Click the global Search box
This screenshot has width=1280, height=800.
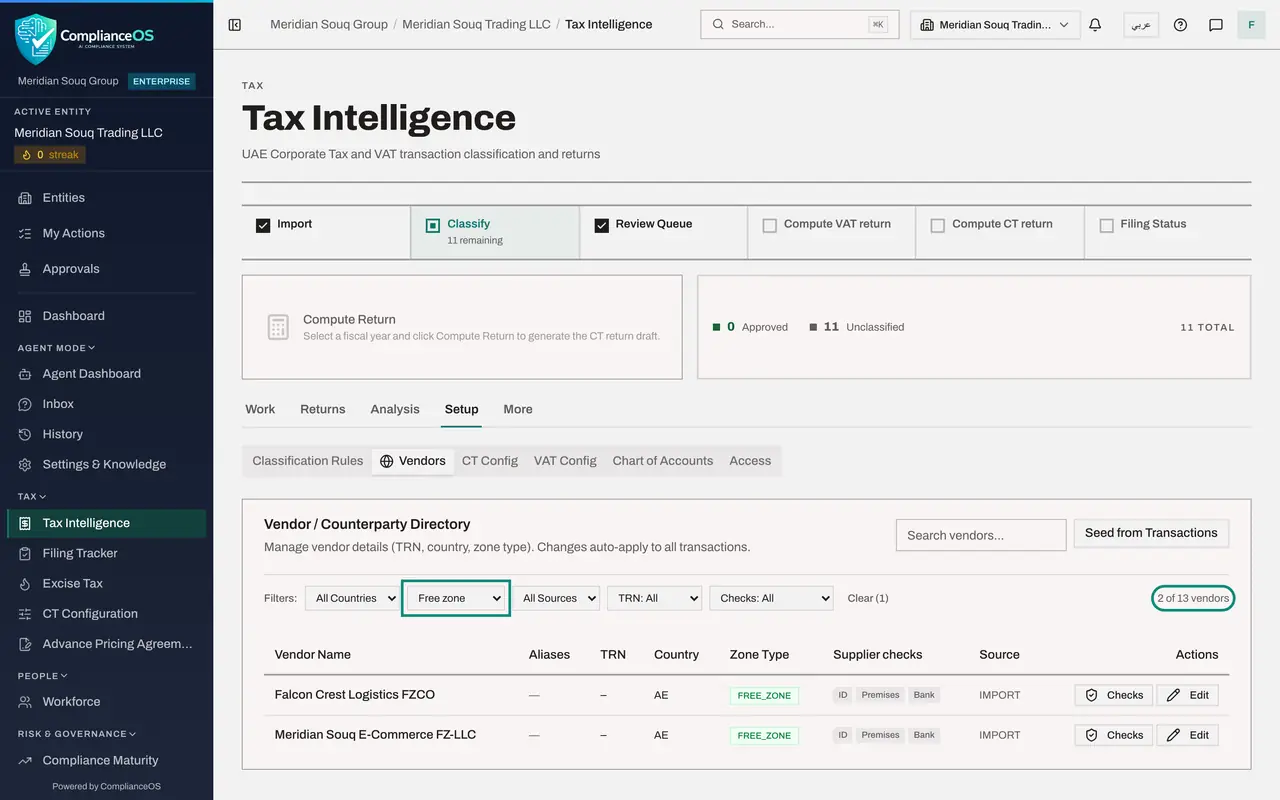click(800, 24)
